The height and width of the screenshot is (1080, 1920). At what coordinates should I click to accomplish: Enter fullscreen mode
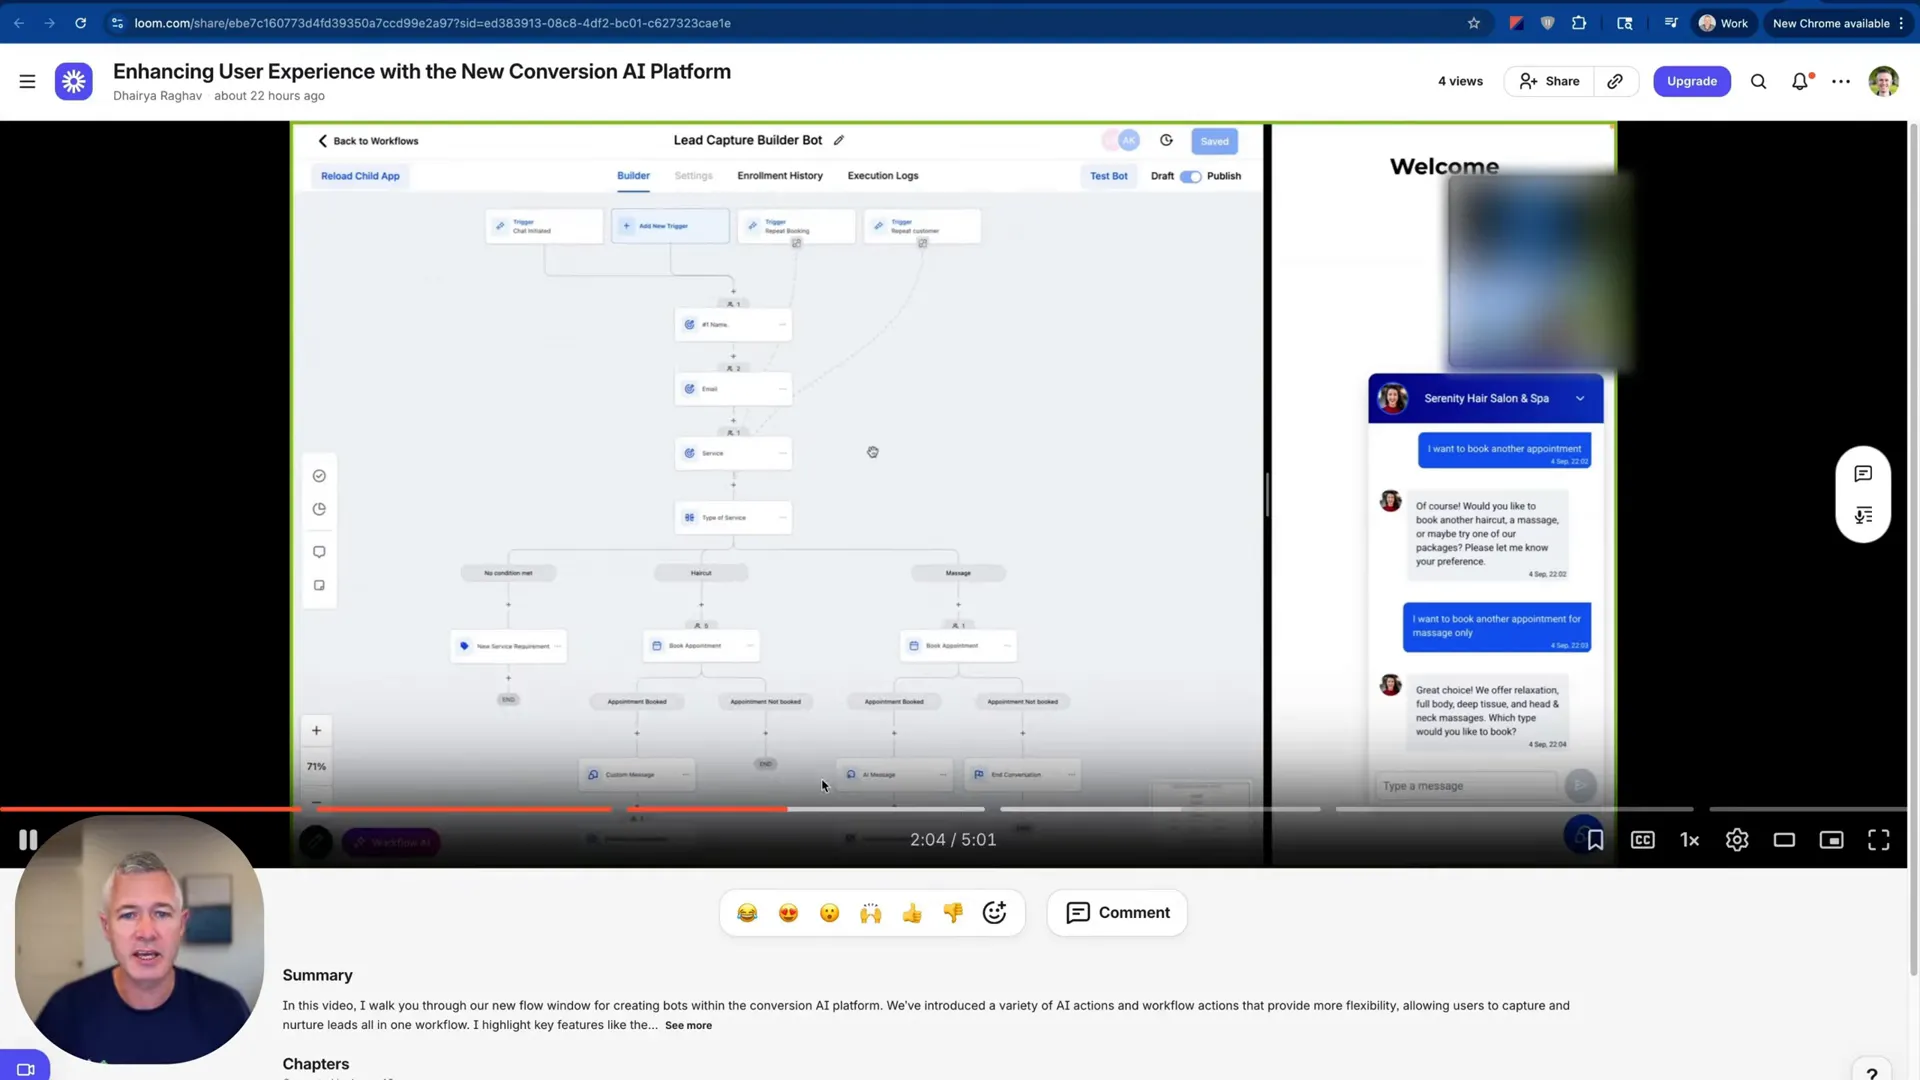[1878, 840]
